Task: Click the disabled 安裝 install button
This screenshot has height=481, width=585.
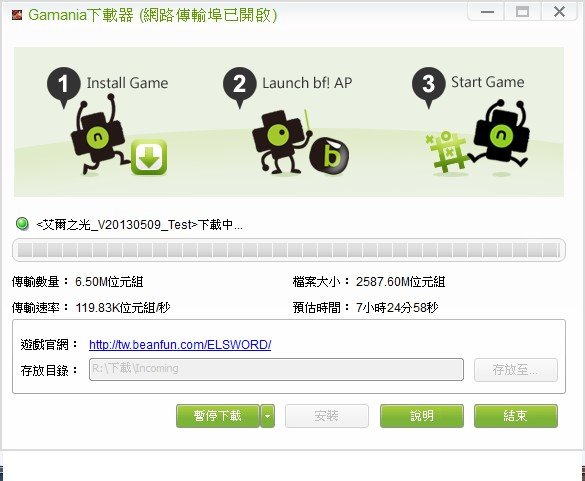Action: click(327, 416)
